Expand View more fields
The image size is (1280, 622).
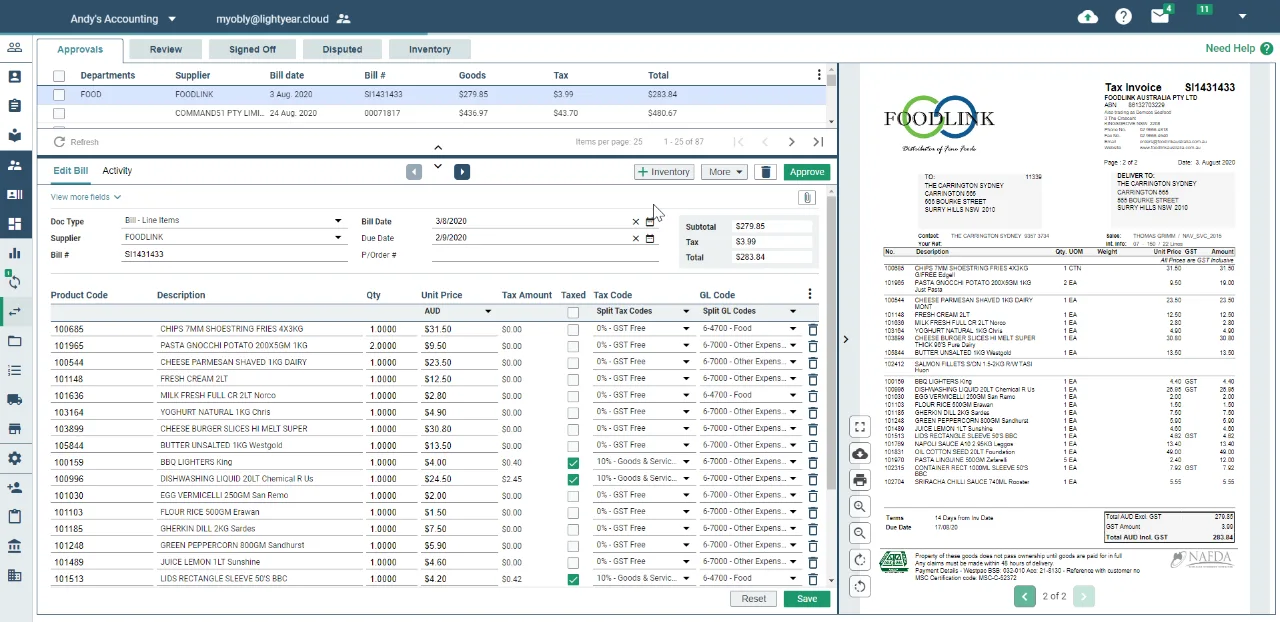[86, 197]
